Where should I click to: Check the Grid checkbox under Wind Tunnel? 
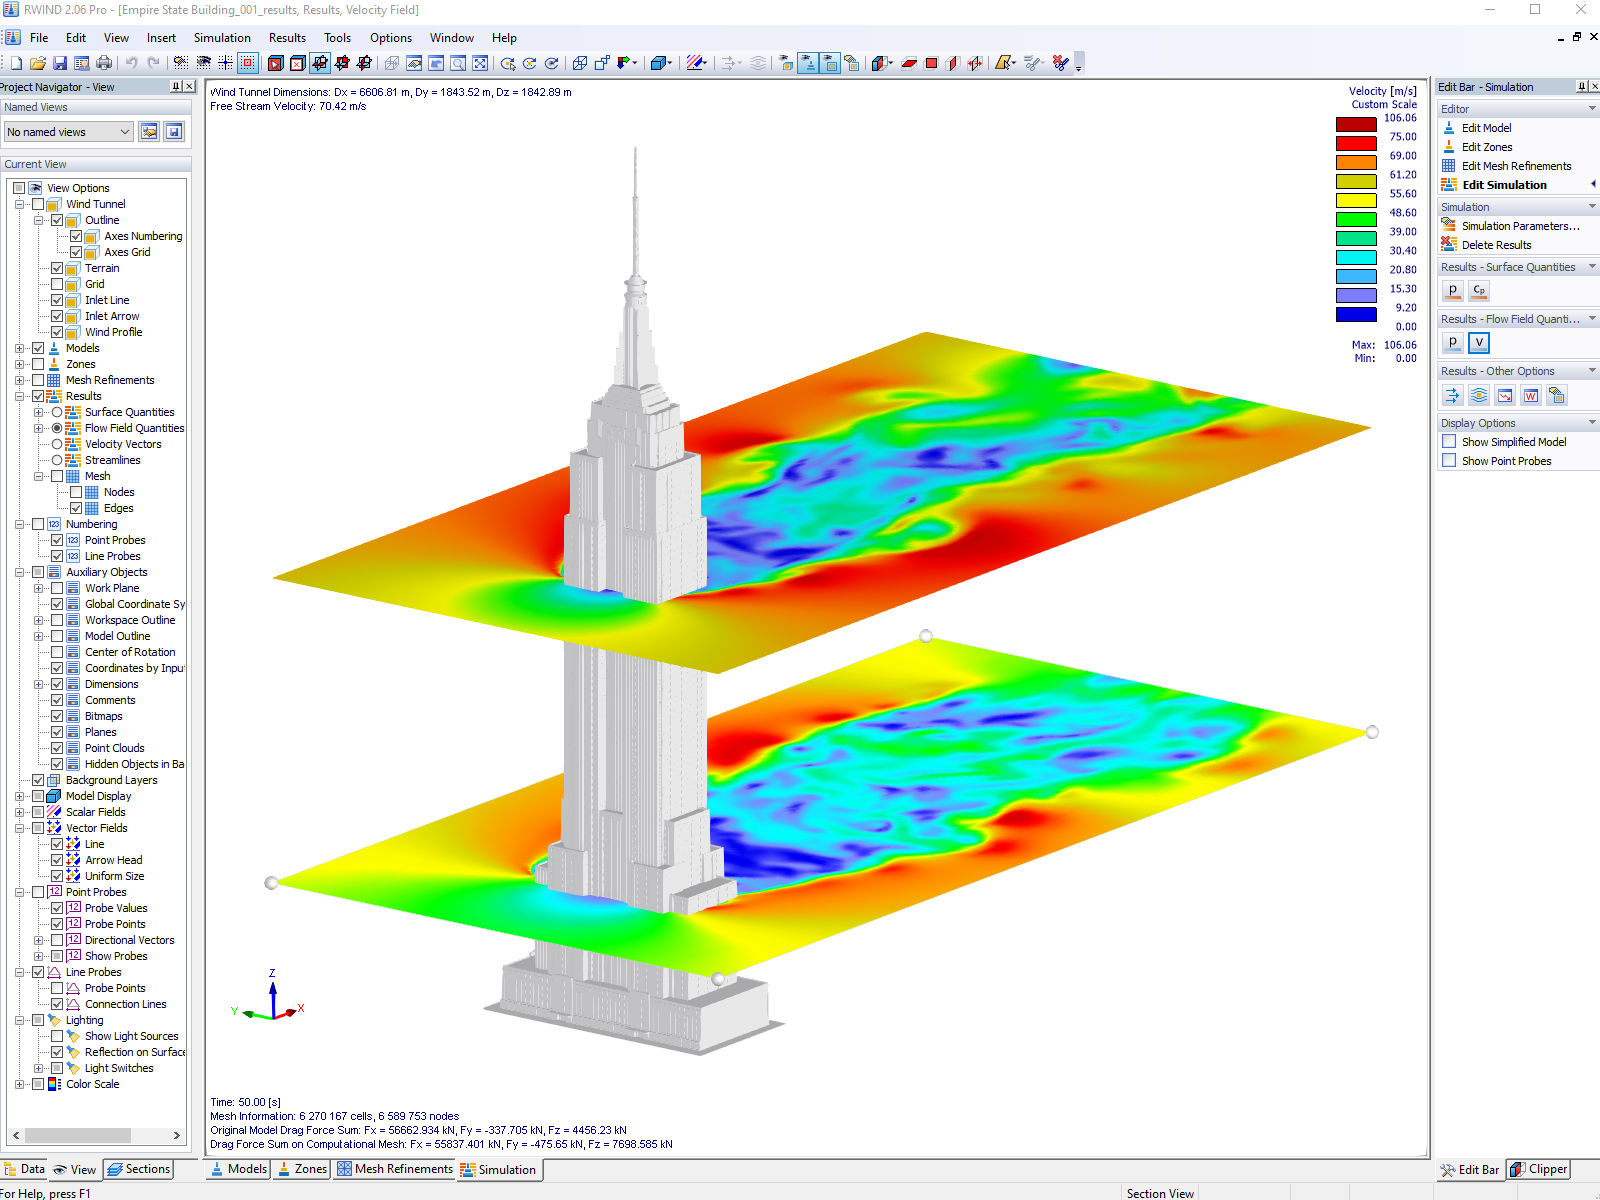[57, 284]
